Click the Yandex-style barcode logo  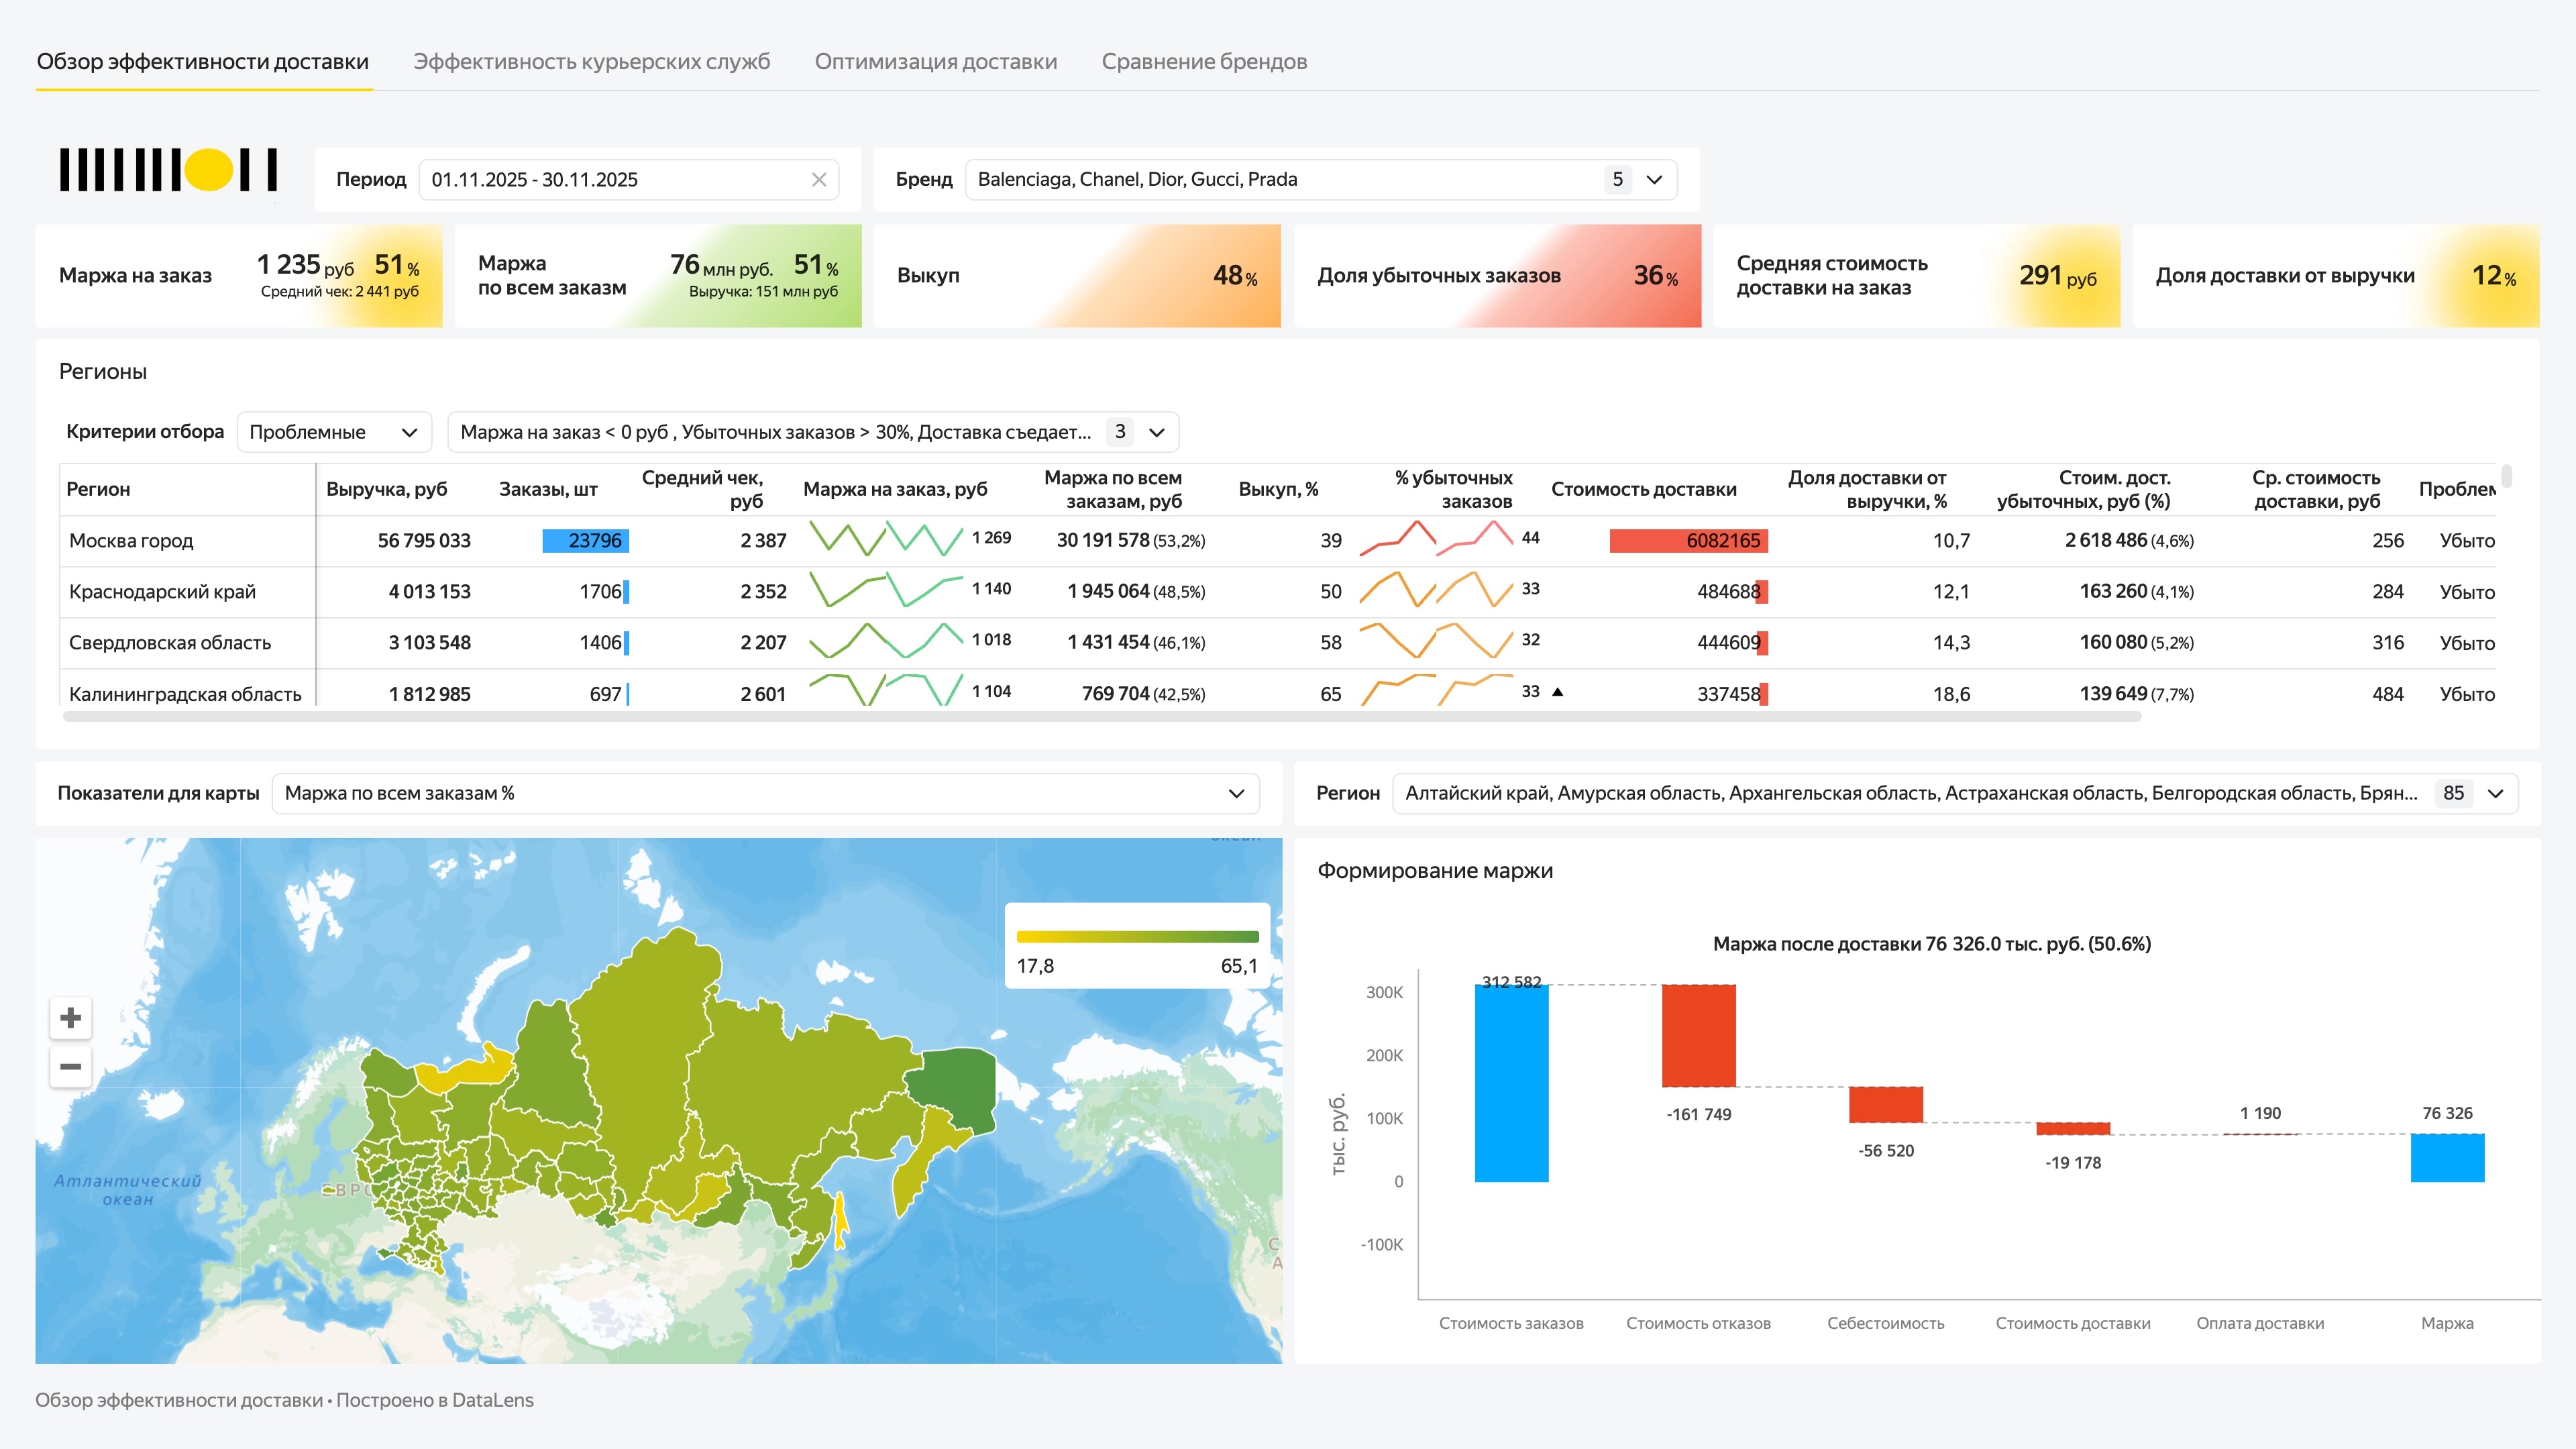[168, 170]
